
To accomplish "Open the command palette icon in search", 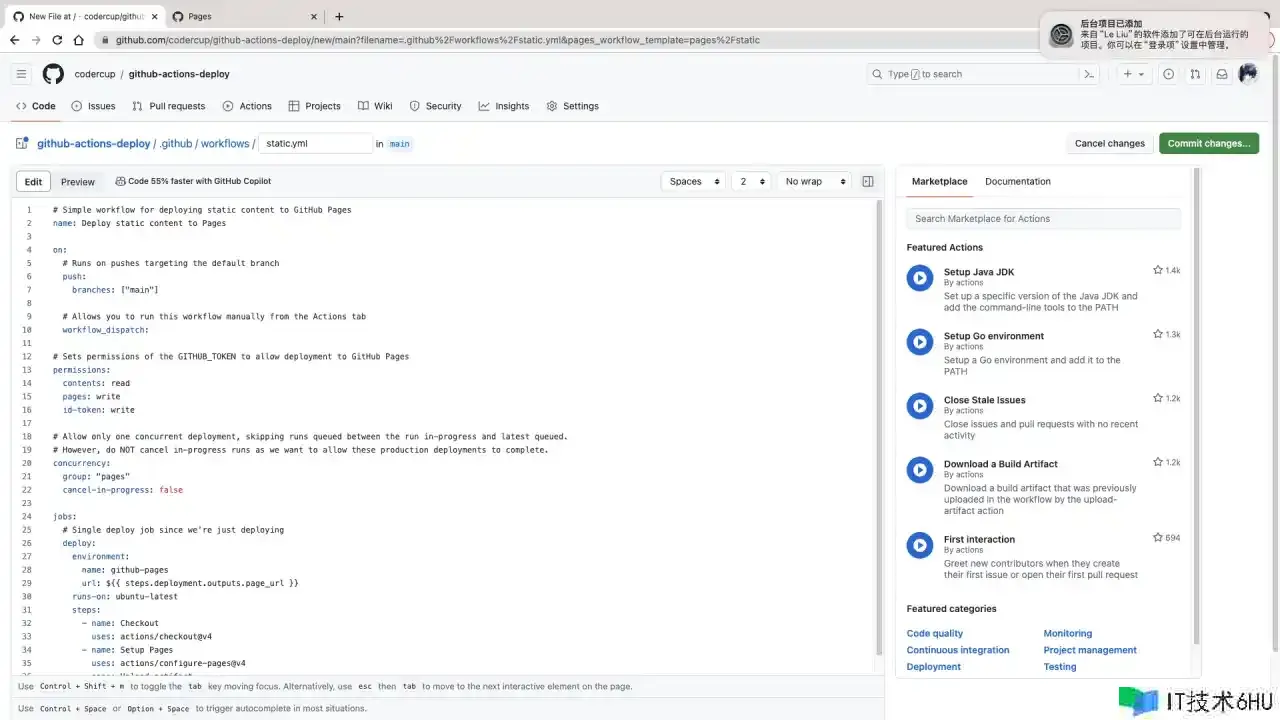I will click(1089, 74).
